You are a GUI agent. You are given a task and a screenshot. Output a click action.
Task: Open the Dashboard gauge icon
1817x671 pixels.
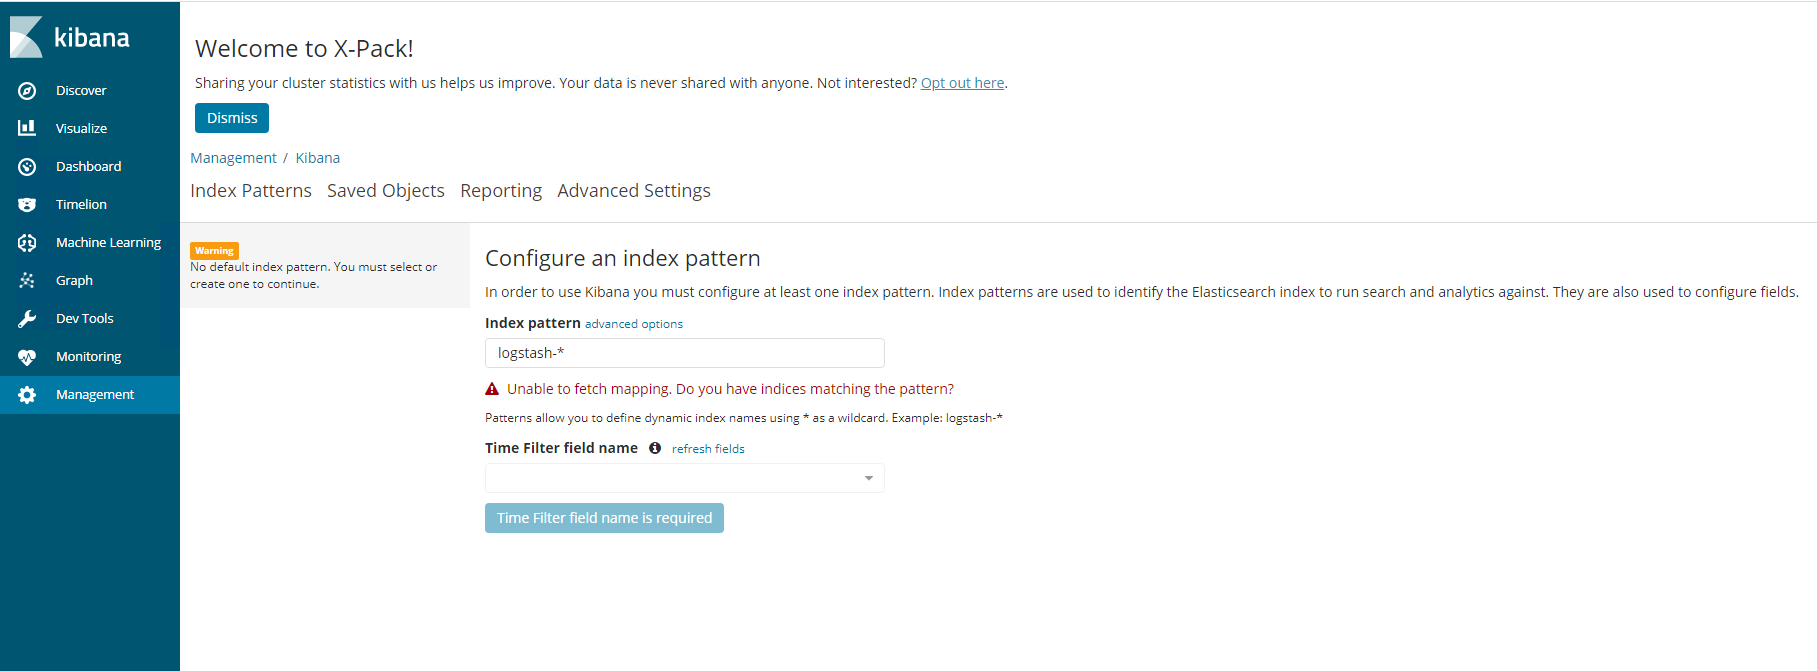pyautogui.click(x=27, y=167)
